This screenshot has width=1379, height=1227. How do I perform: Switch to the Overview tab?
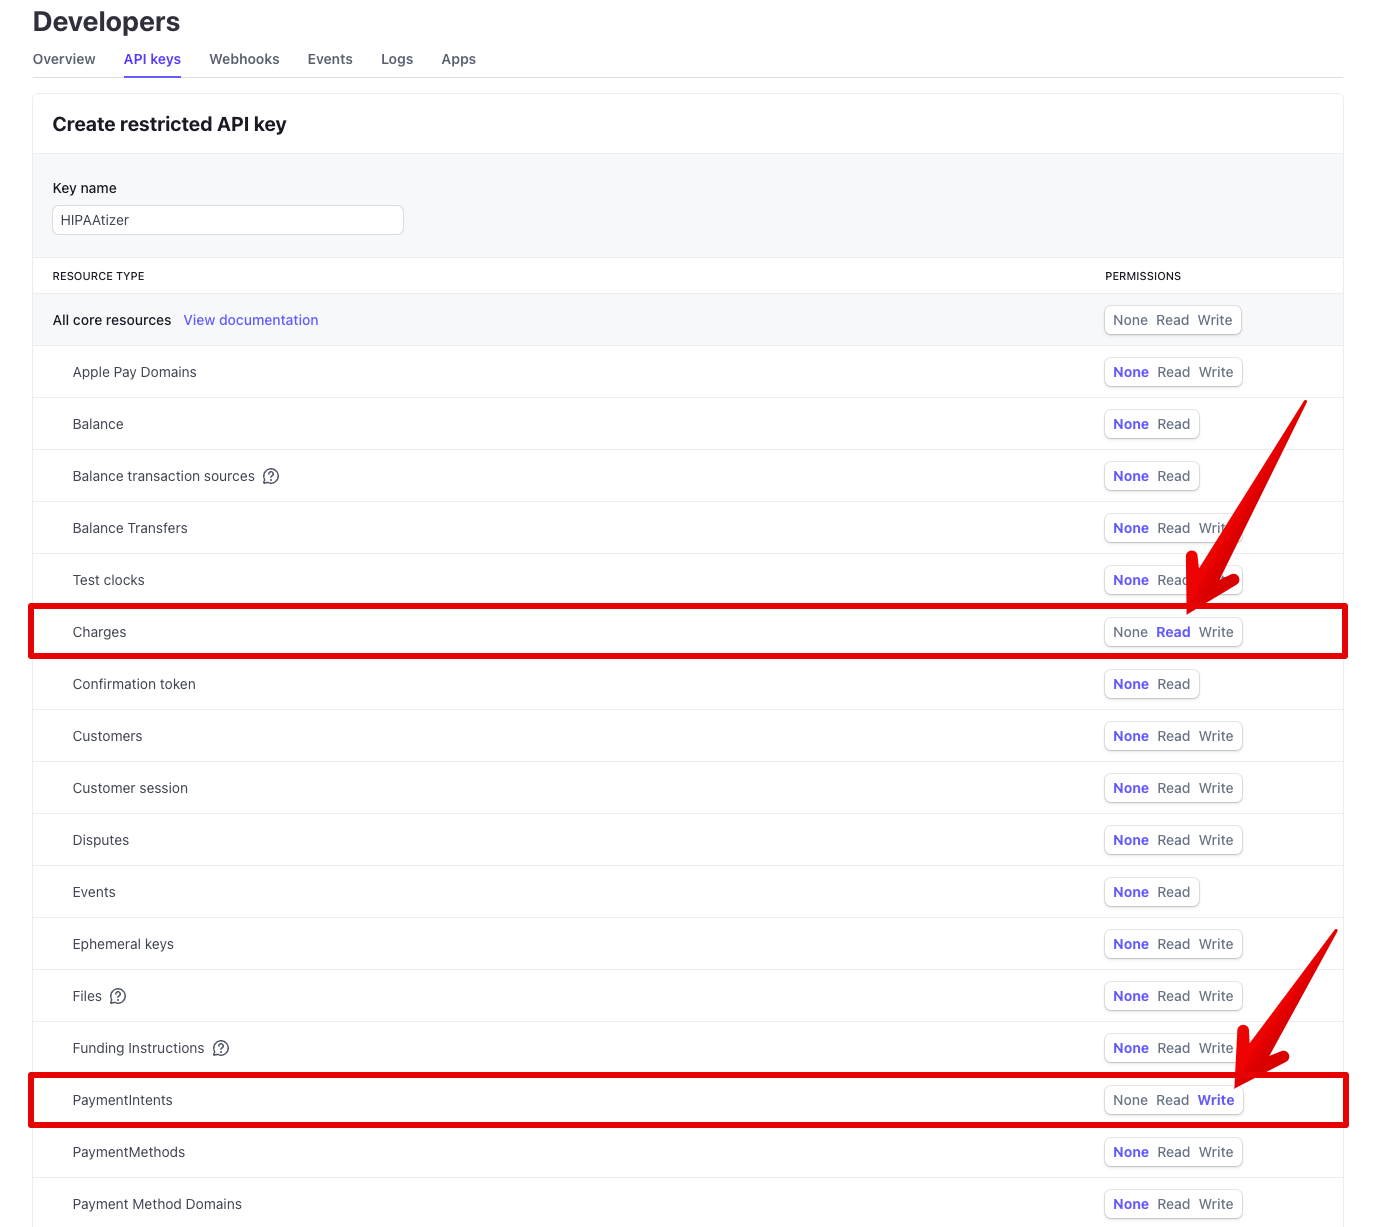click(x=64, y=59)
